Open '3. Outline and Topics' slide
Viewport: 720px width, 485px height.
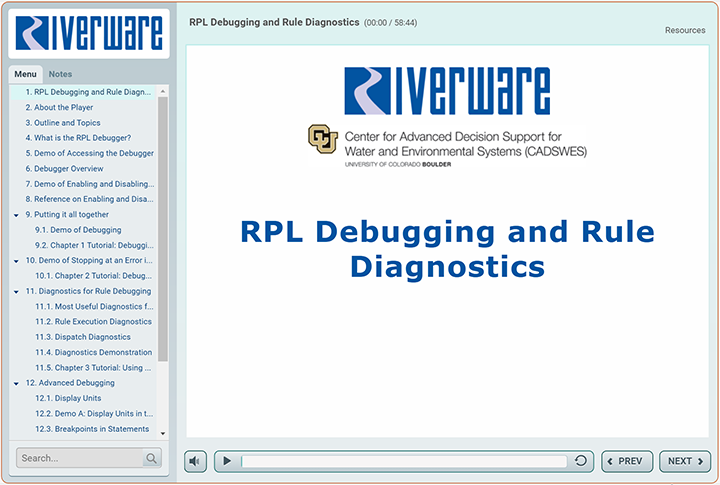click(x=63, y=123)
